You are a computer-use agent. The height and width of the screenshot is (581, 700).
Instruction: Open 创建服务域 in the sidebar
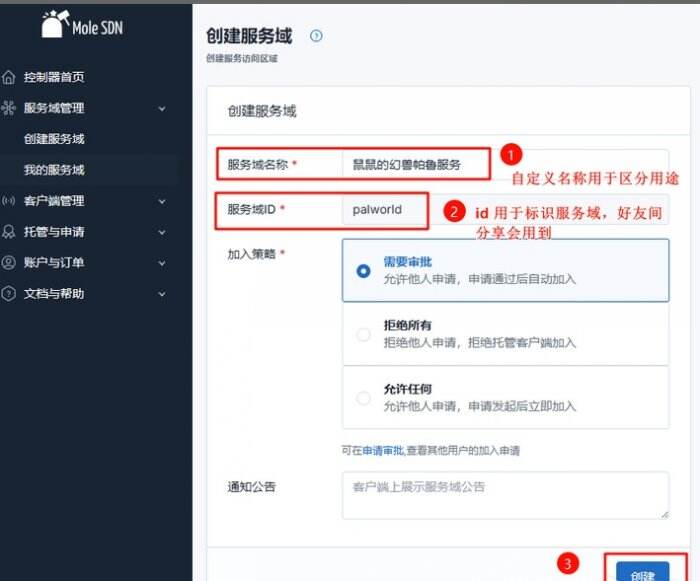[x=54, y=139]
